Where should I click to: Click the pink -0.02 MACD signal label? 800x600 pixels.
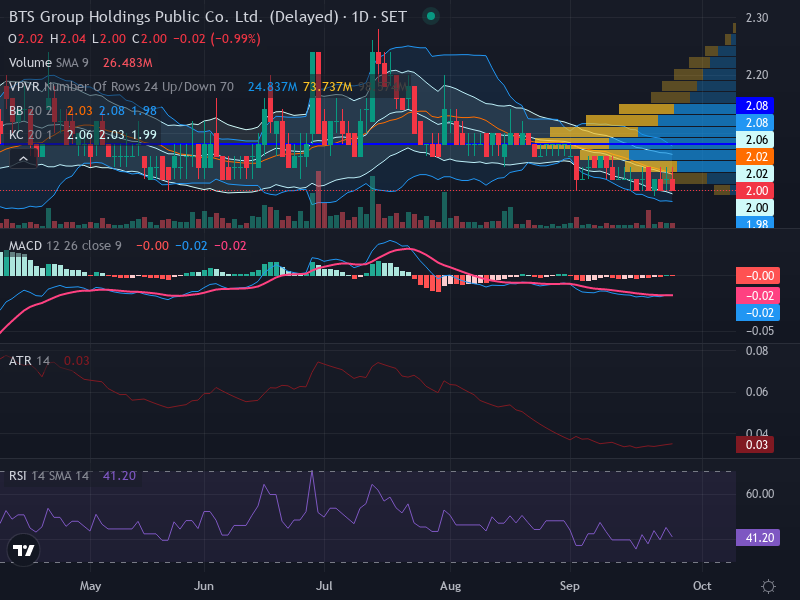758,296
